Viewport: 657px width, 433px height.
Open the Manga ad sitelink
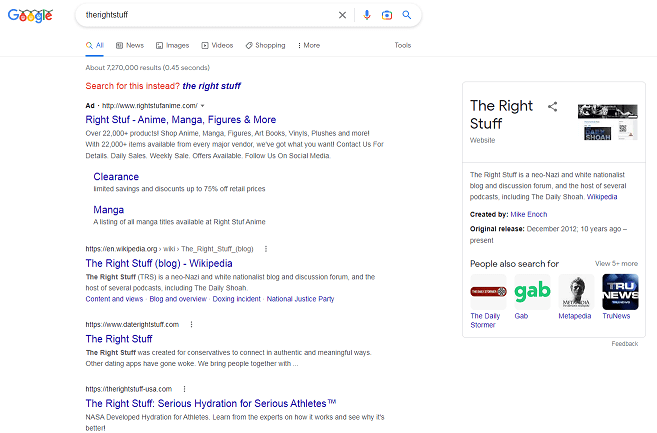109,210
